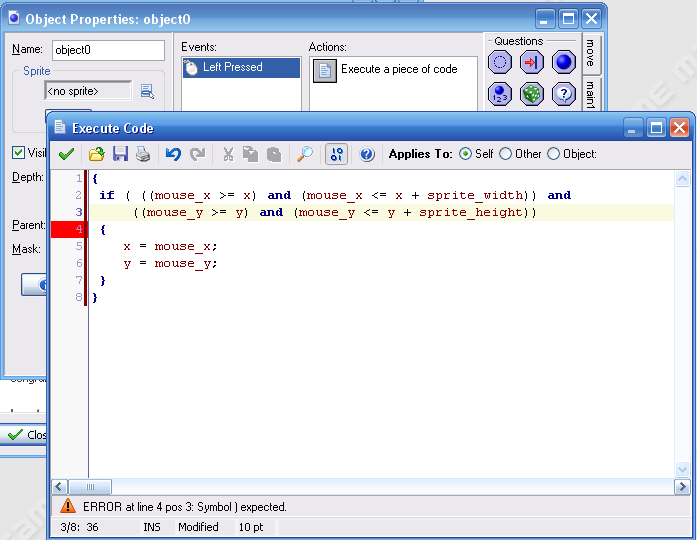Click the horizontal scrollbar thumb
The height and width of the screenshot is (540, 697).
coord(90,487)
